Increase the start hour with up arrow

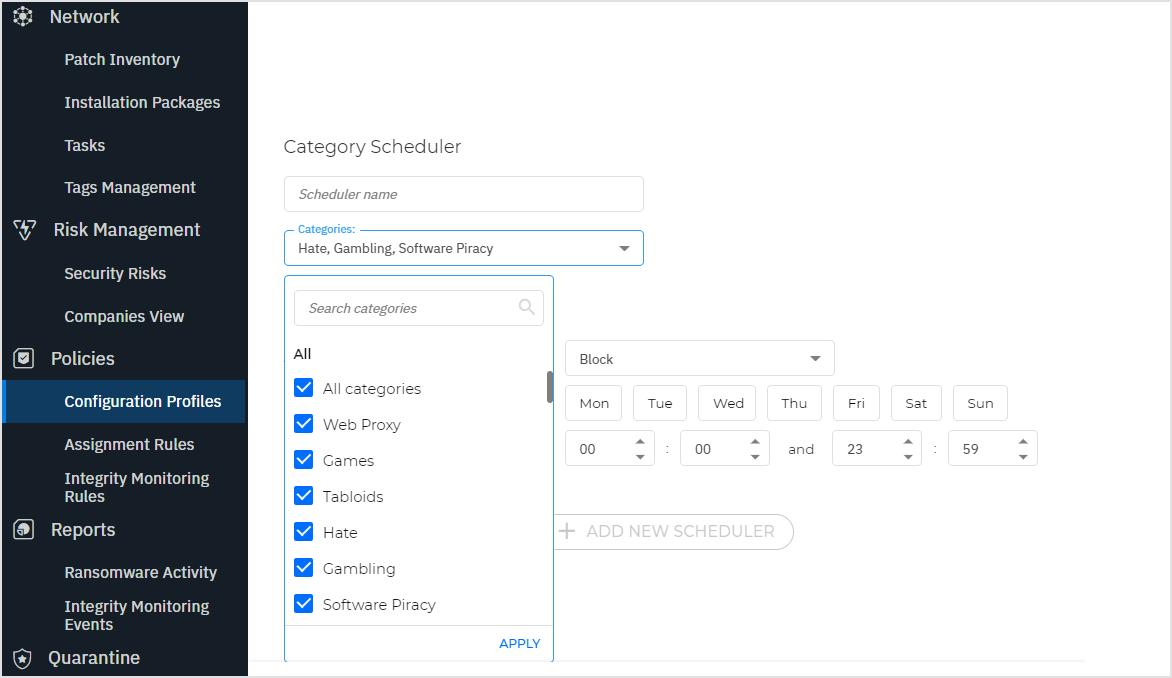click(640, 441)
